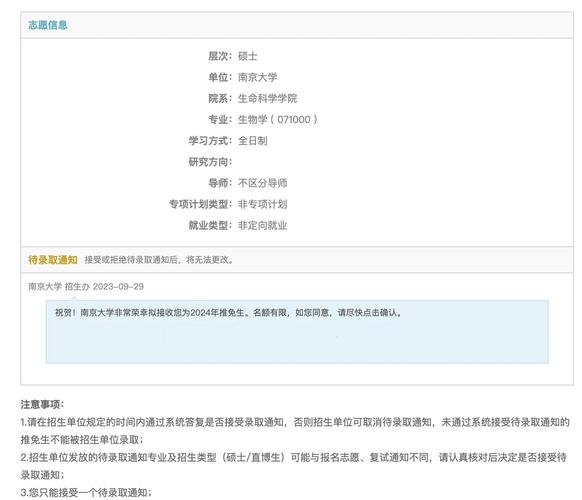Click the 导师 value 不区分导师
This screenshot has width=582, height=500.
coord(262,183)
